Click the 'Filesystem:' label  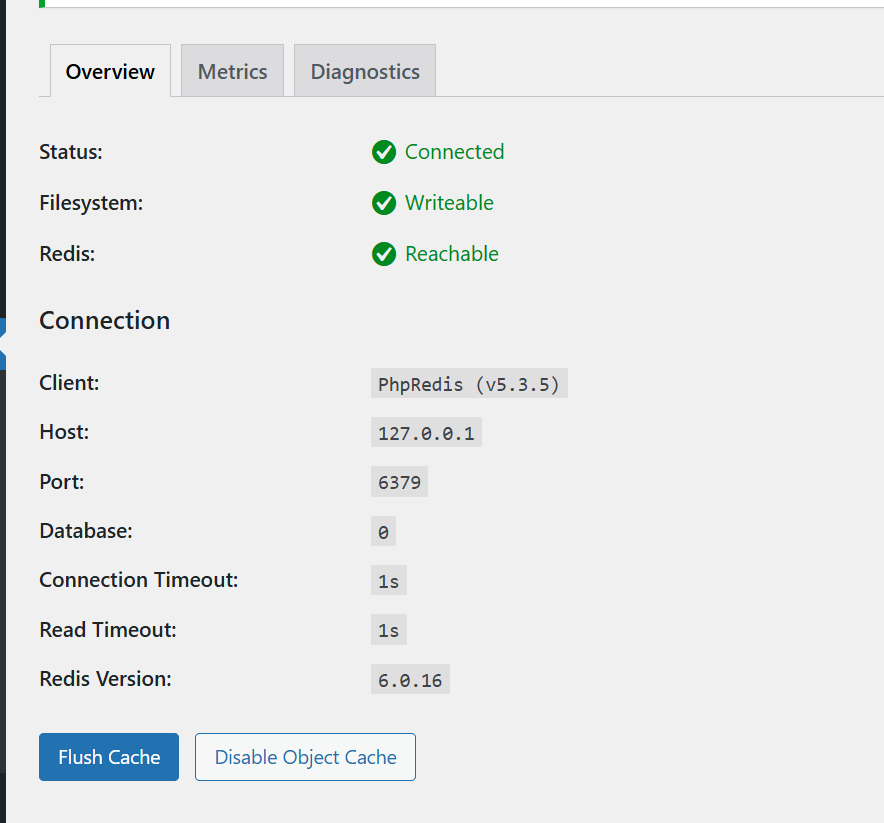click(91, 203)
